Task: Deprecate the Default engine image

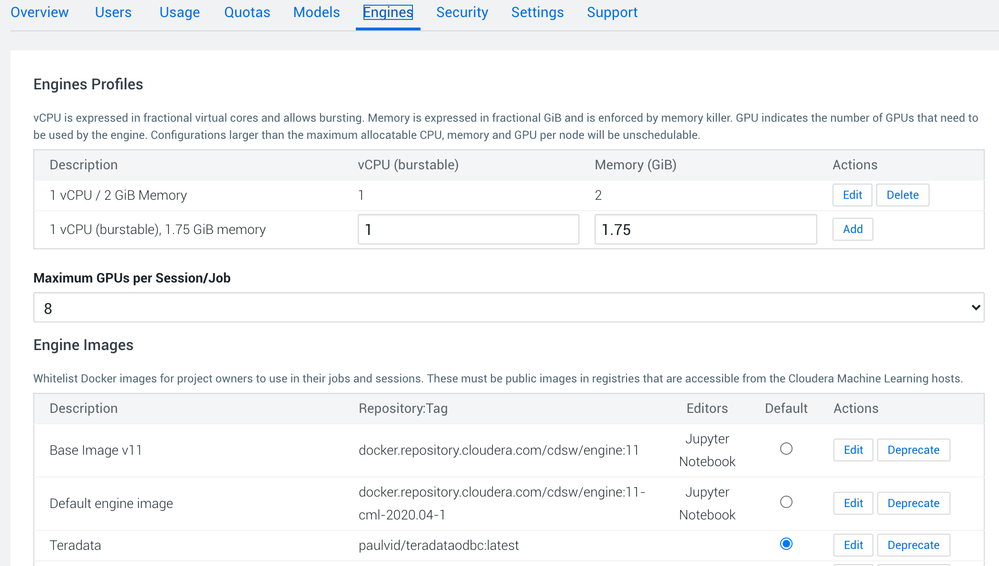Action: 913,503
